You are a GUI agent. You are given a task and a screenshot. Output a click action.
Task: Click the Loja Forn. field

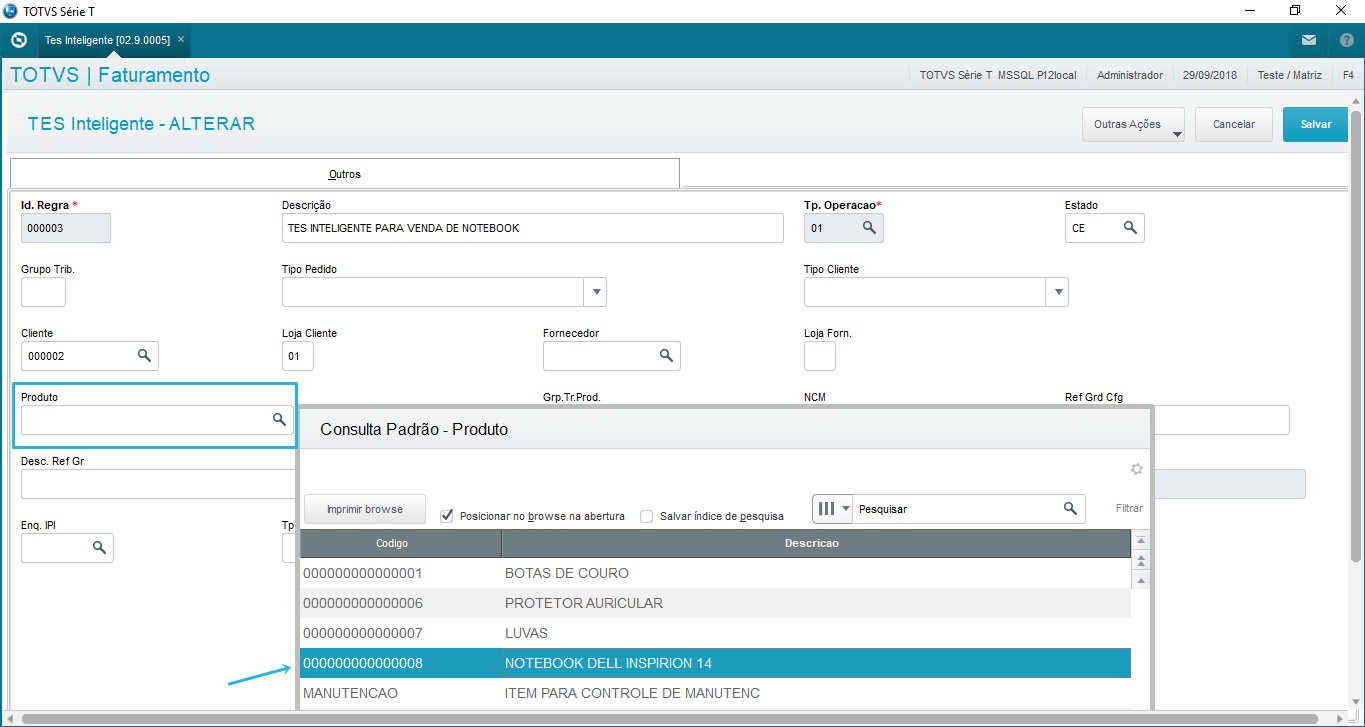(x=820, y=356)
